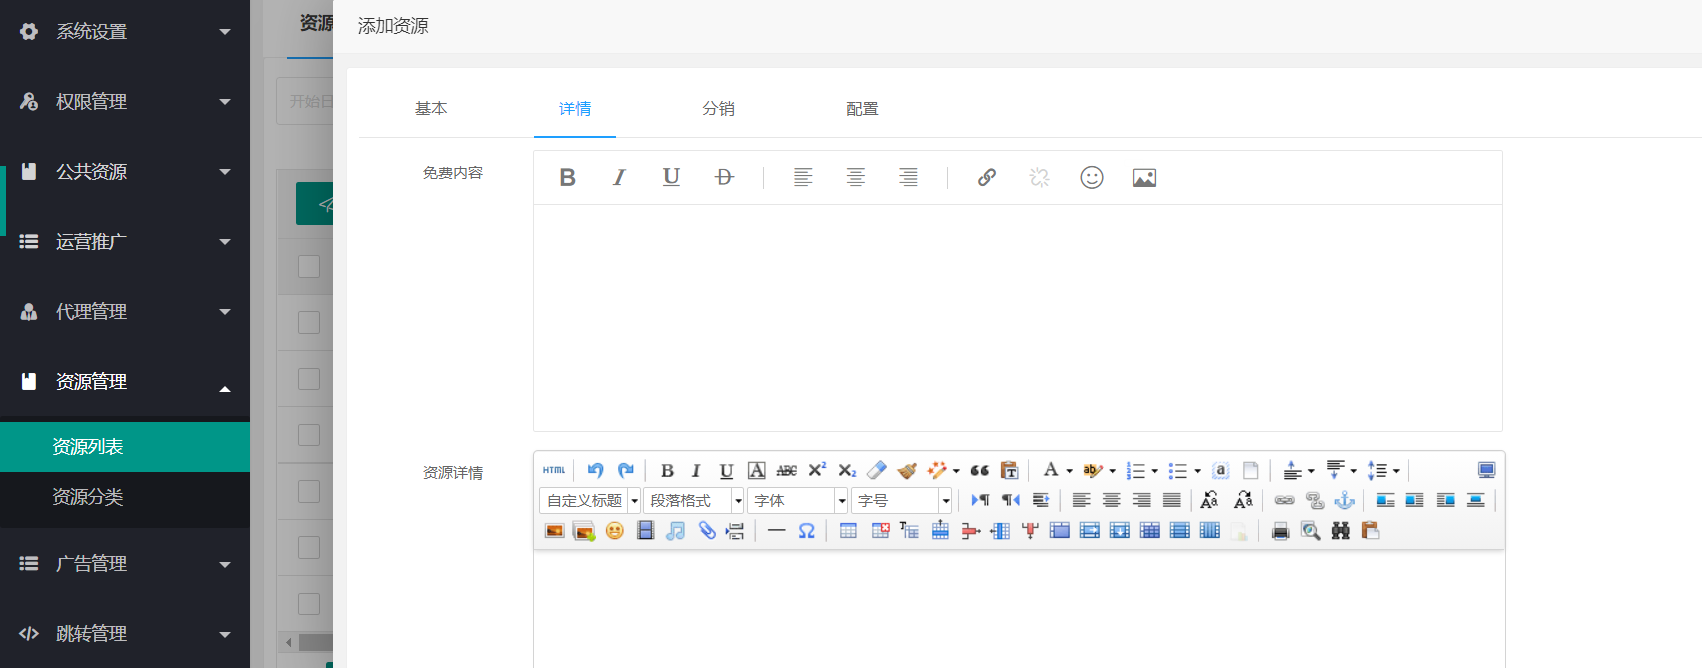Switch to the 配置 tab
Image resolution: width=1702 pixels, height=668 pixels.
pyautogui.click(x=862, y=108)
